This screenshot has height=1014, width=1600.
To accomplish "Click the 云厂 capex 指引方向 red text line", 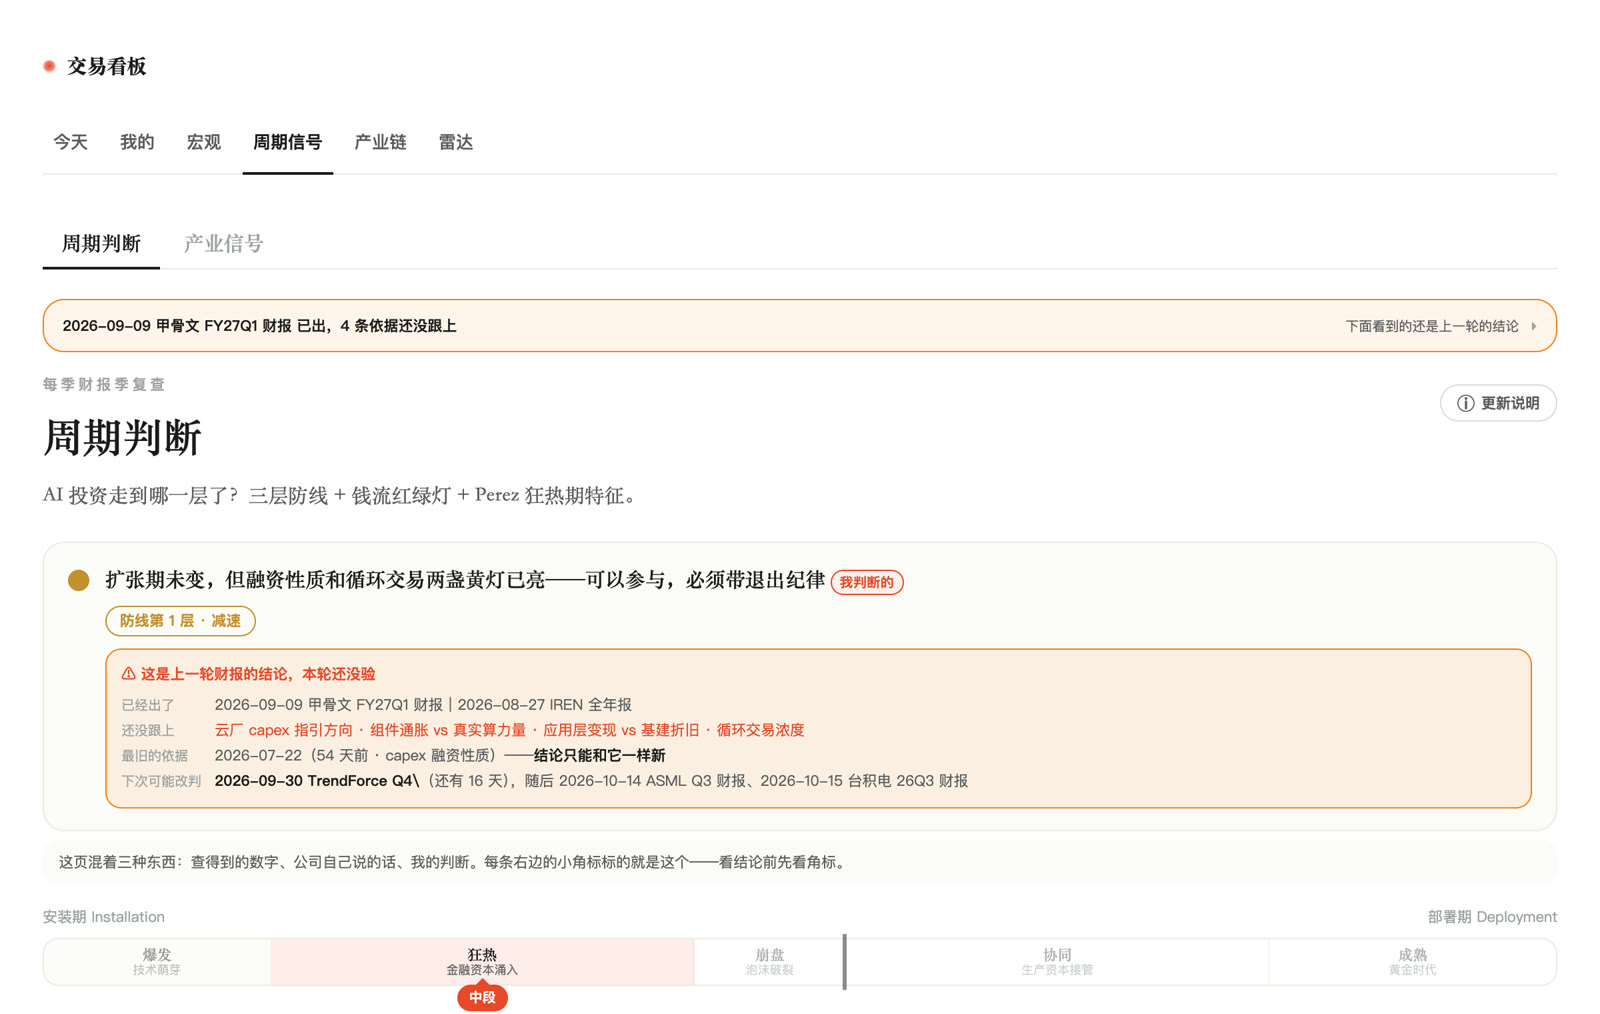I will (509, 730).
